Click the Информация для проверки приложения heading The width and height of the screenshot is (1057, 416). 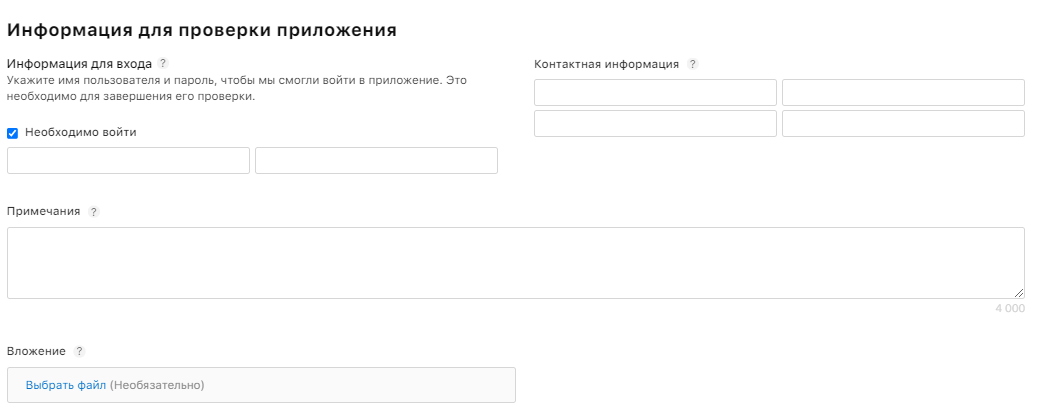pyautogui.click(x=202, y=30)
